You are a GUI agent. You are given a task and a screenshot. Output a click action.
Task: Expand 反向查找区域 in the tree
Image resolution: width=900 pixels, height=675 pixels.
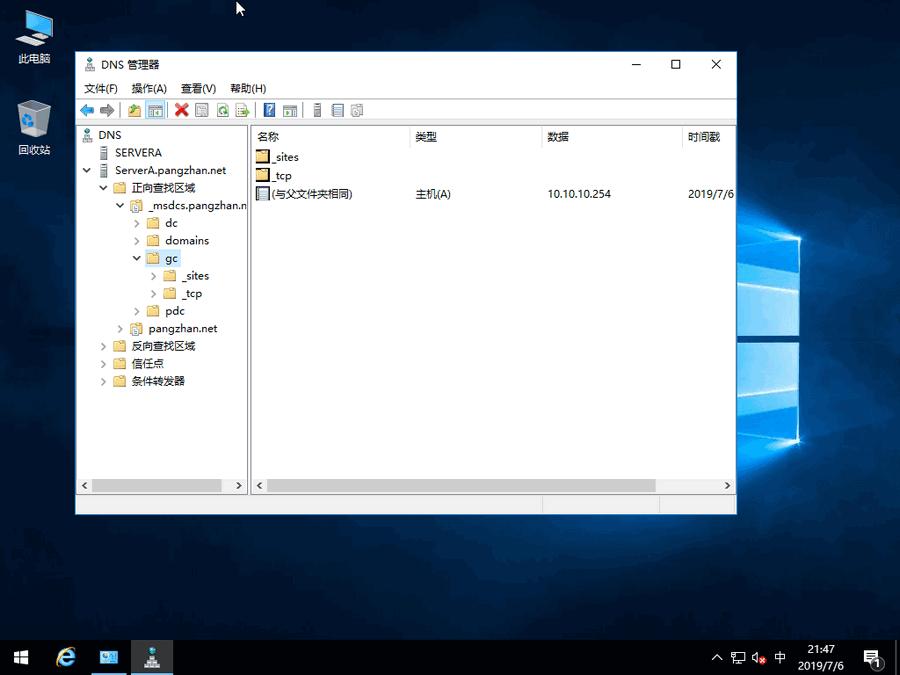click(104, 346)
